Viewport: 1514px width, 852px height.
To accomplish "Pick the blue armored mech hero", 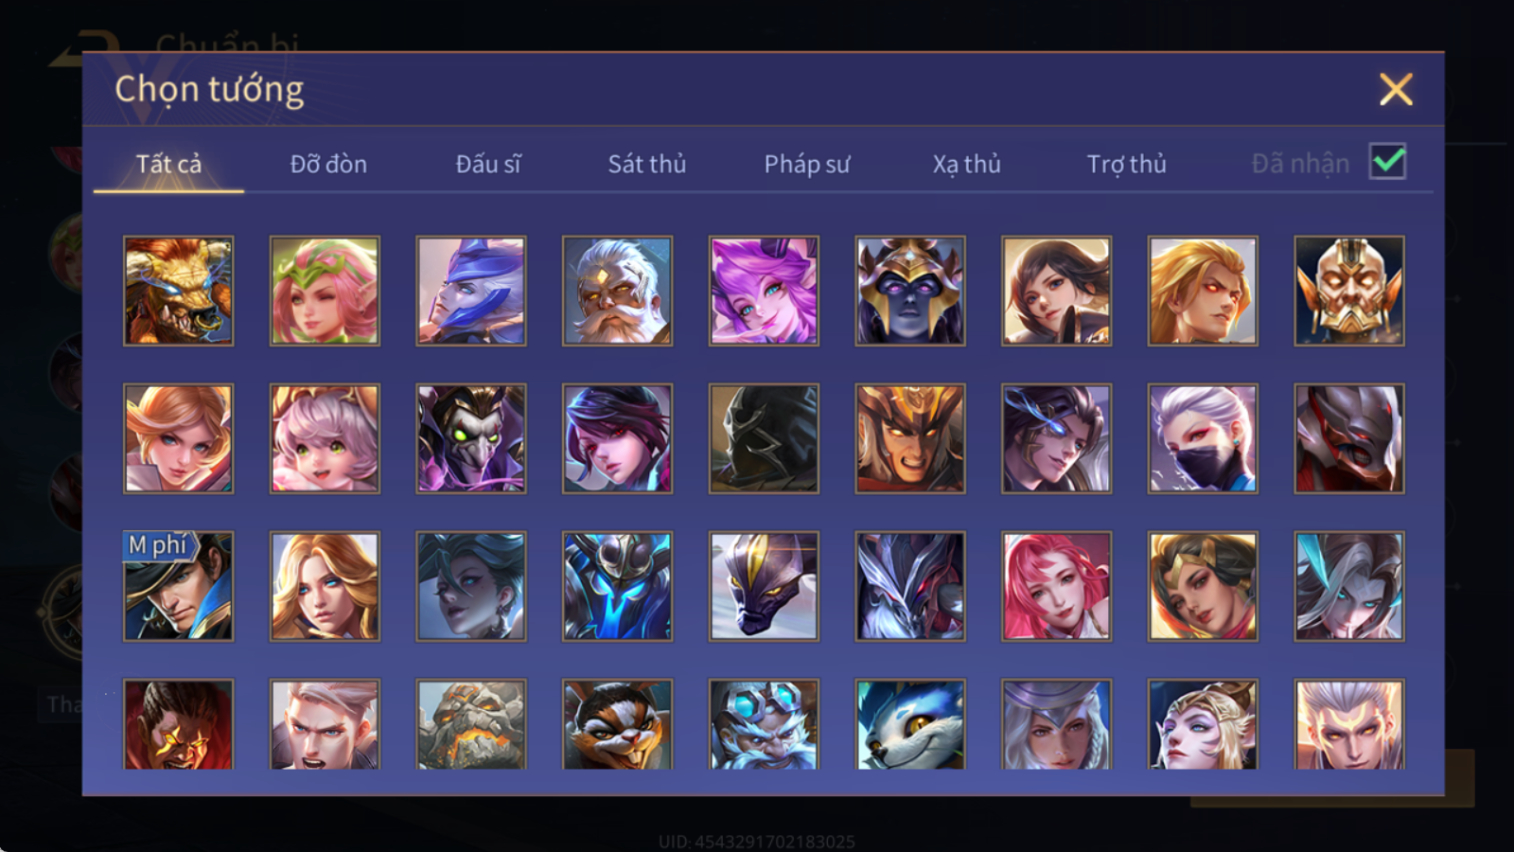I will point(617,586).
